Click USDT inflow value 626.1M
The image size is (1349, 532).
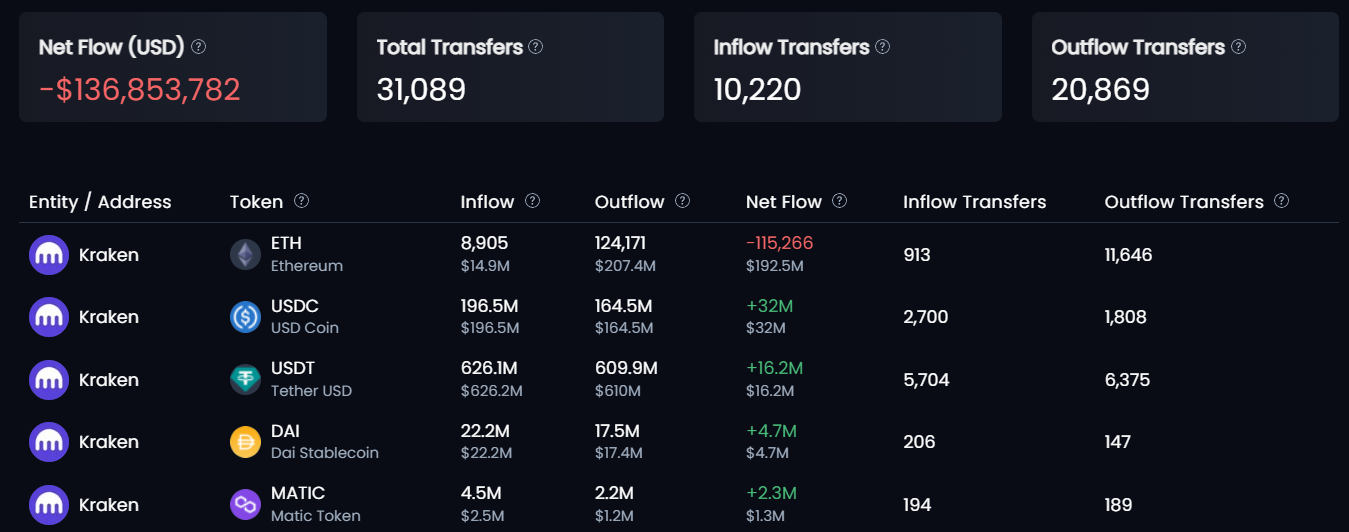pyautogui.click(x=489, y=368)
